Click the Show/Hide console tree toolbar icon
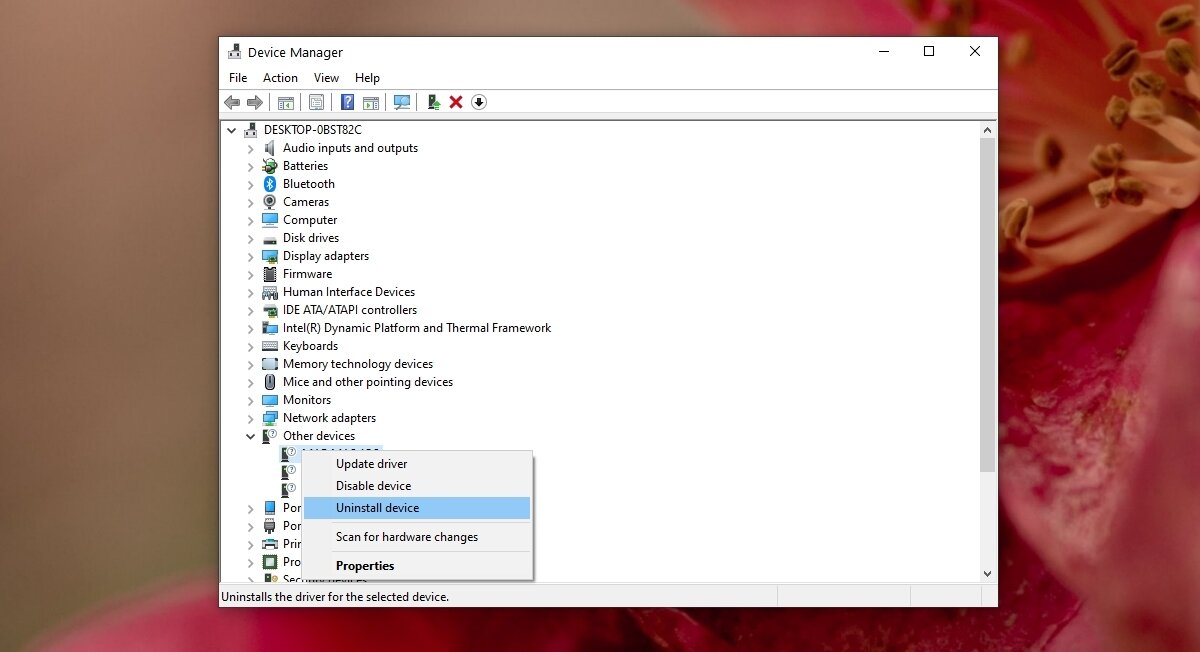The width and height of the screenshot is (1200, 652). [286, 101]
